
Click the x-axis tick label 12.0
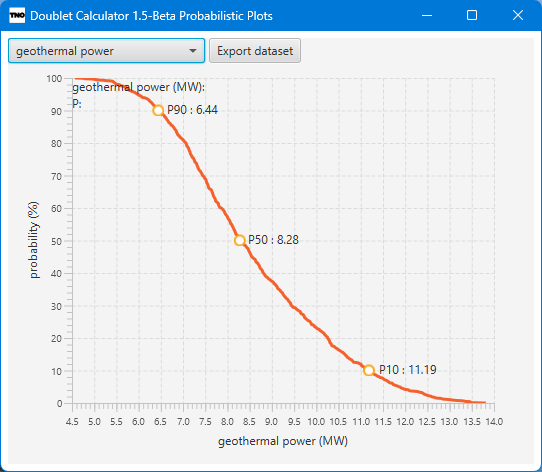pyautogui.click(x=405, y=422)
